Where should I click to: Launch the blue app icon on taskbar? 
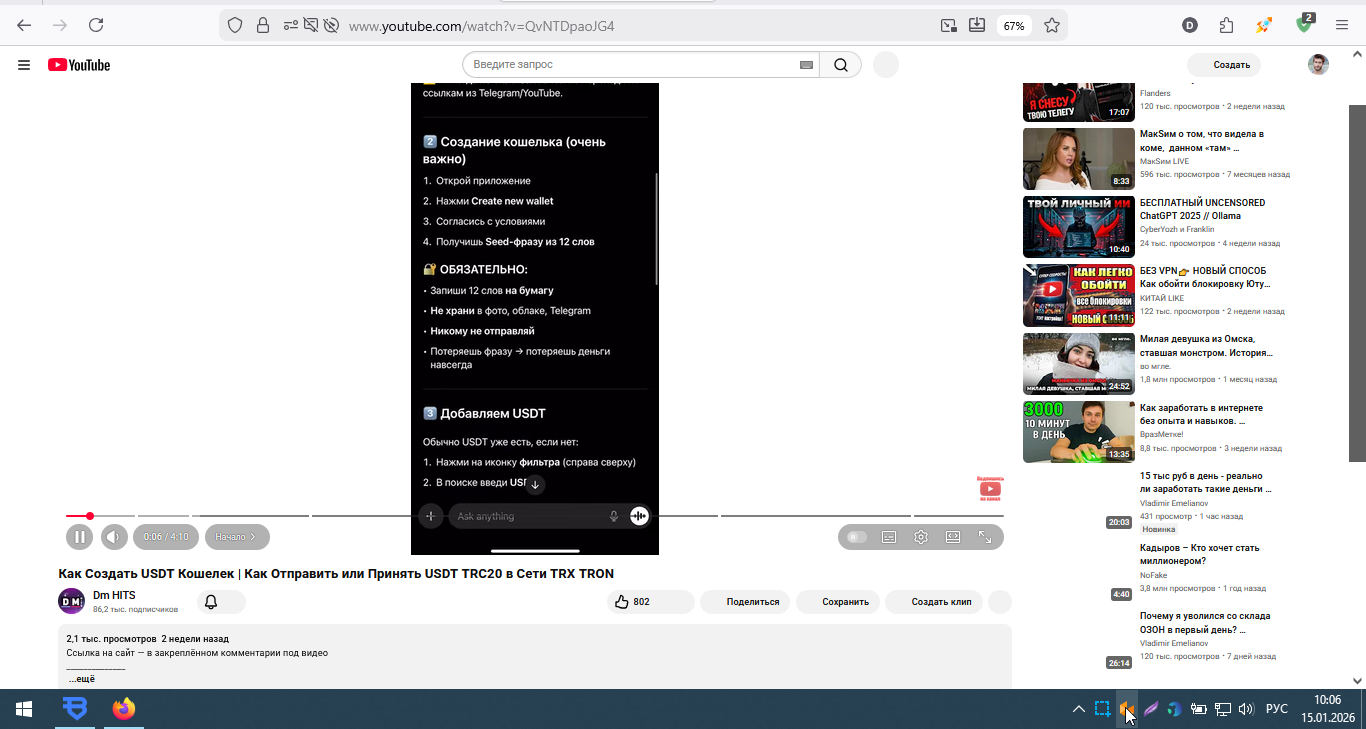pos(74,709)
